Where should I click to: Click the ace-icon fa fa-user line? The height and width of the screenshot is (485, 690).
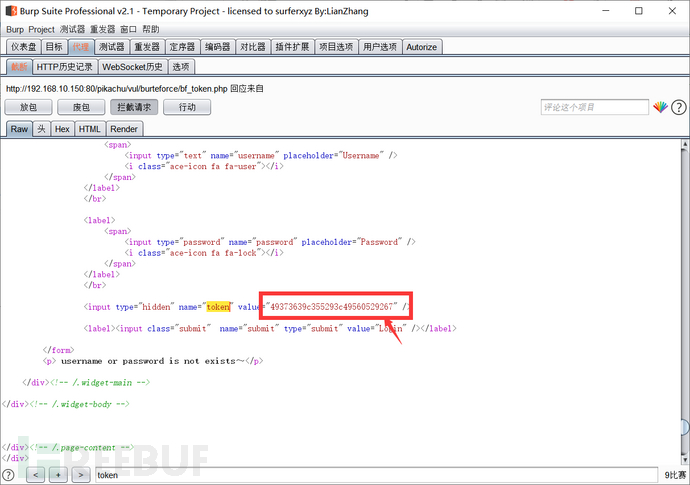point(204,166)
